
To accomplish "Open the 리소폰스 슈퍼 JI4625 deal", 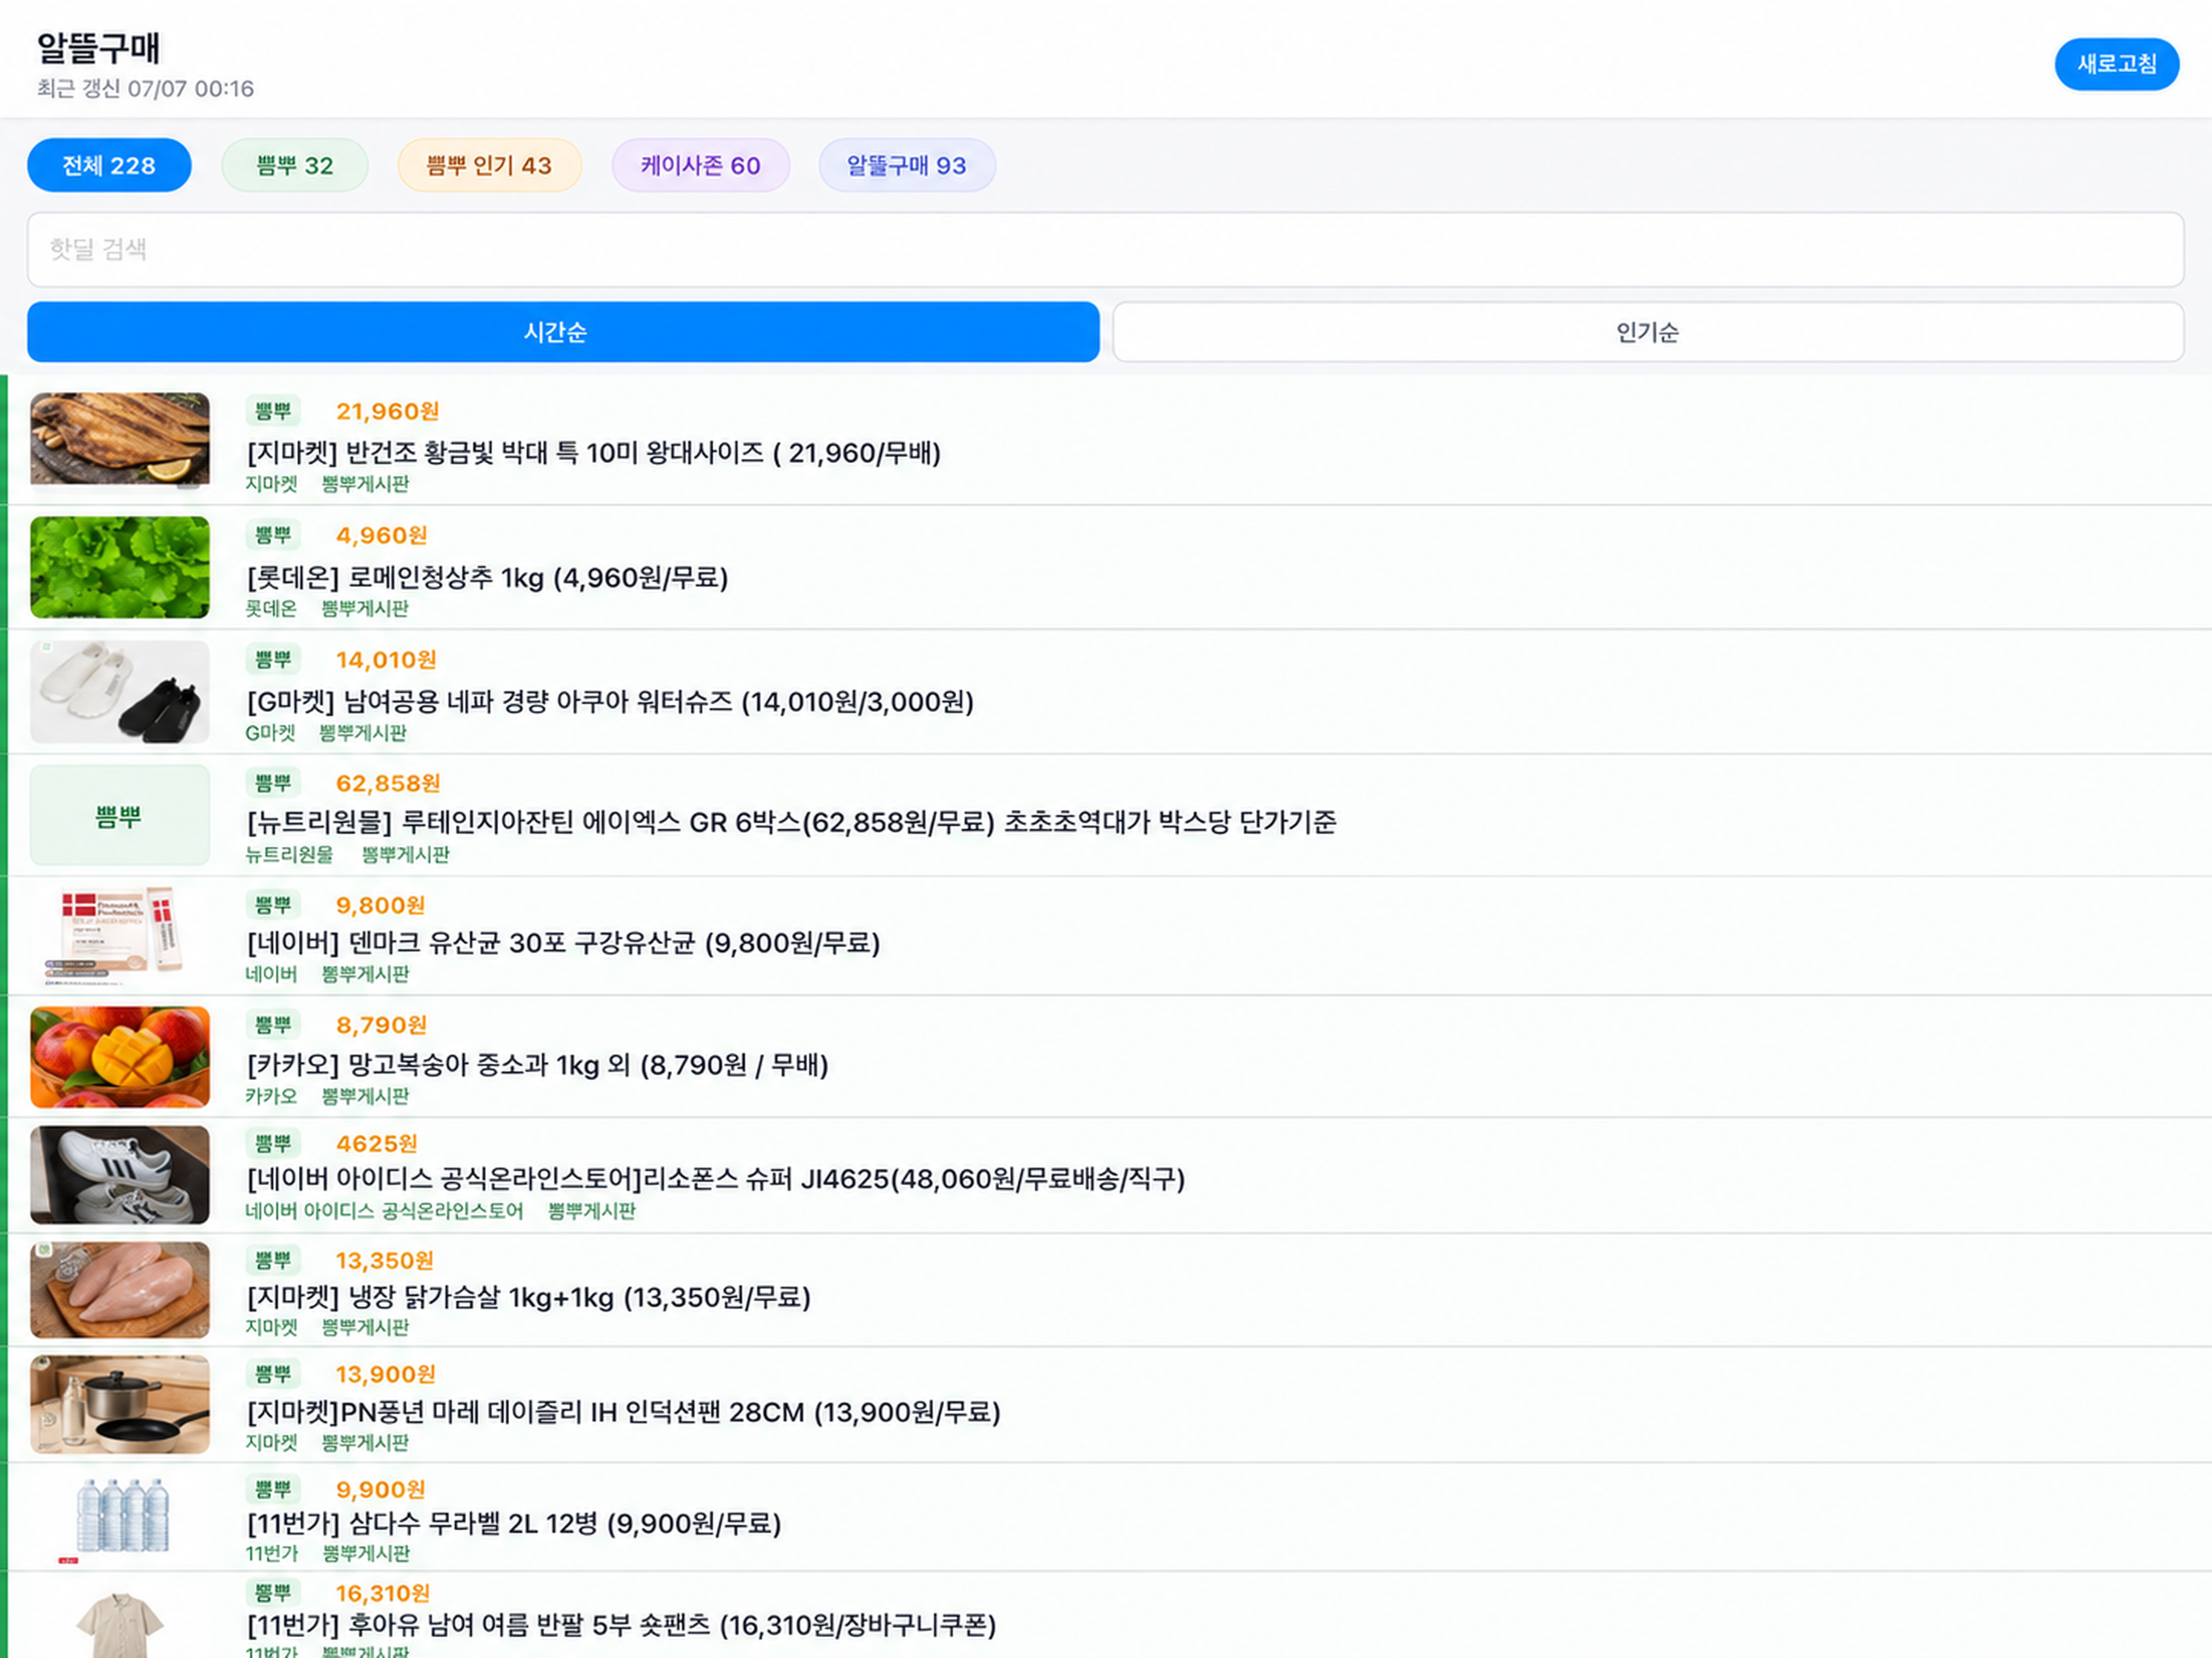I will pyautogui.click(x=716, y=1179).
